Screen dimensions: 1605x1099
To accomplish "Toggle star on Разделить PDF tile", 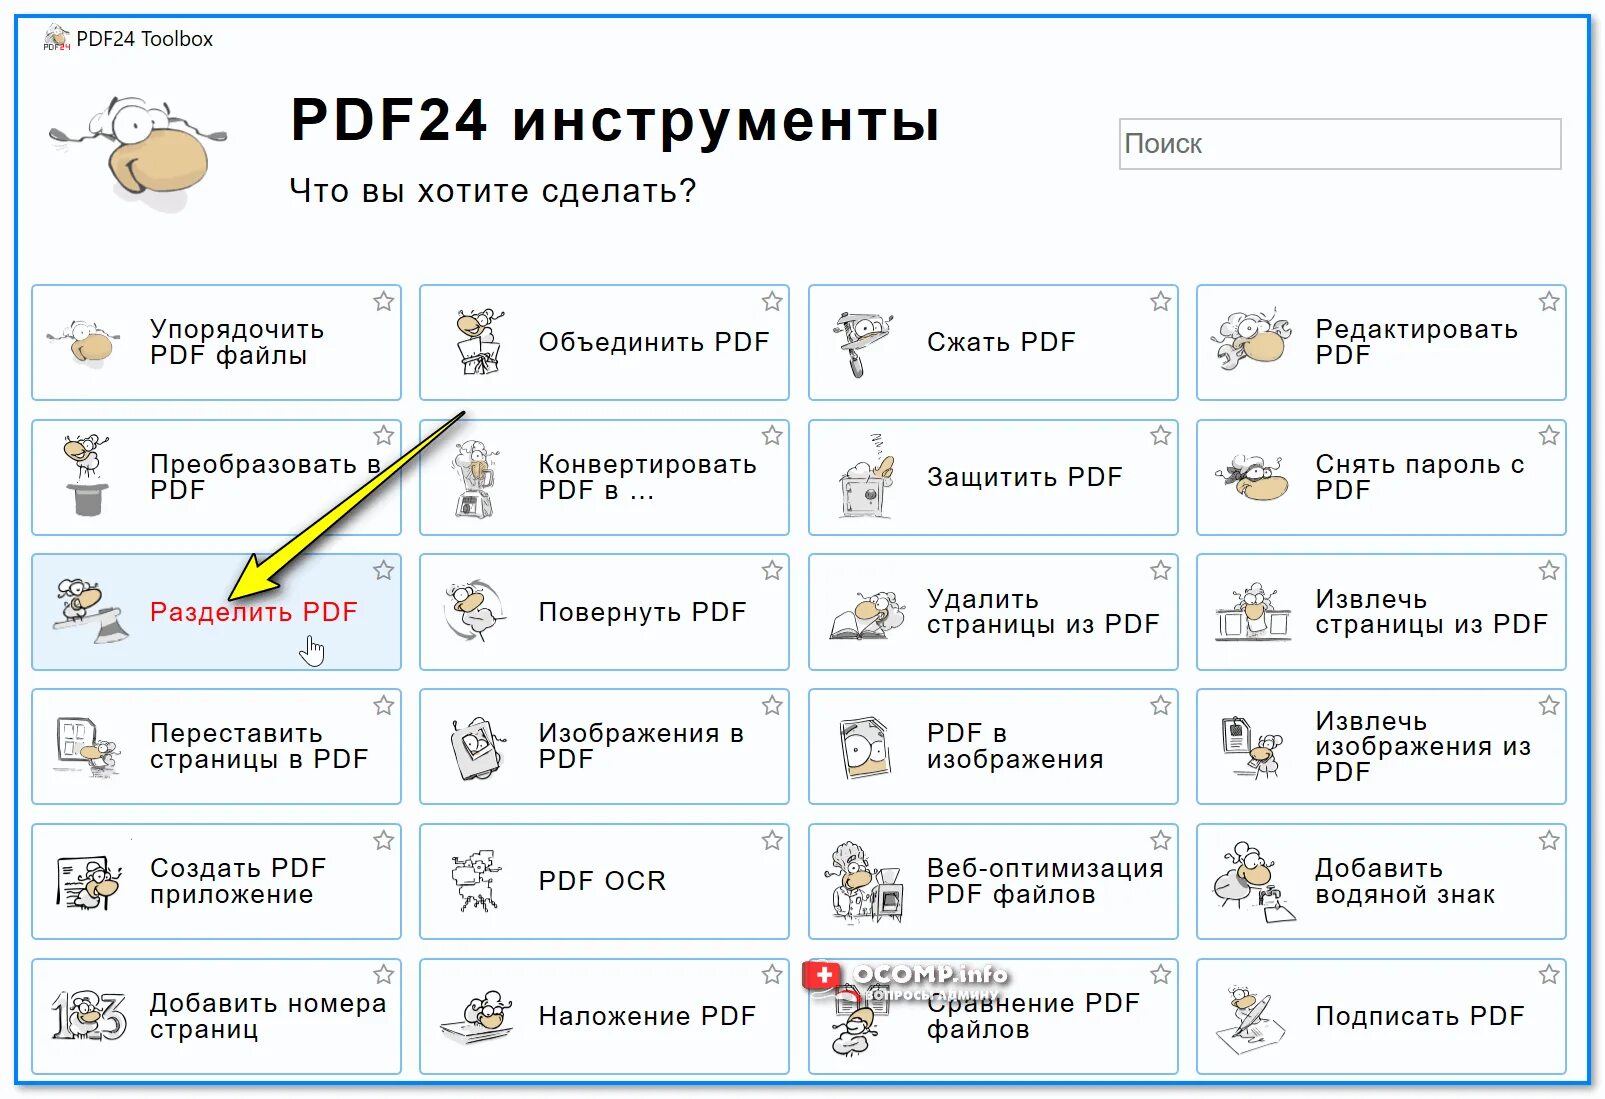I will point(383,570).
